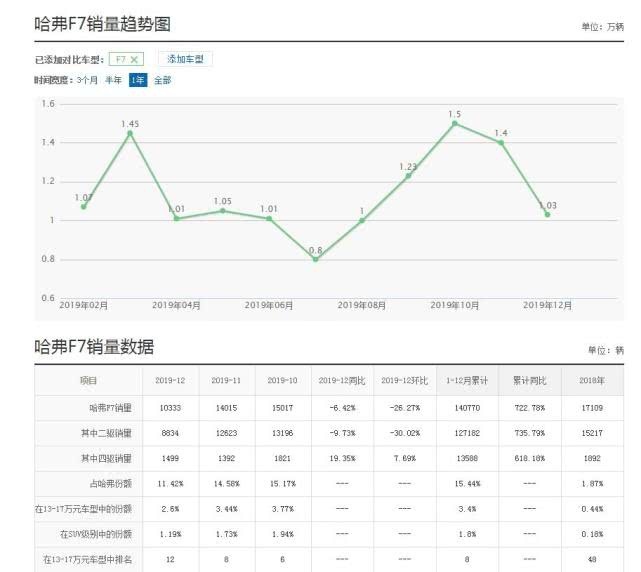
Task: Click the 19.35% four-wheel-drive year-over-year cell
Action: (x=342, y=458)
